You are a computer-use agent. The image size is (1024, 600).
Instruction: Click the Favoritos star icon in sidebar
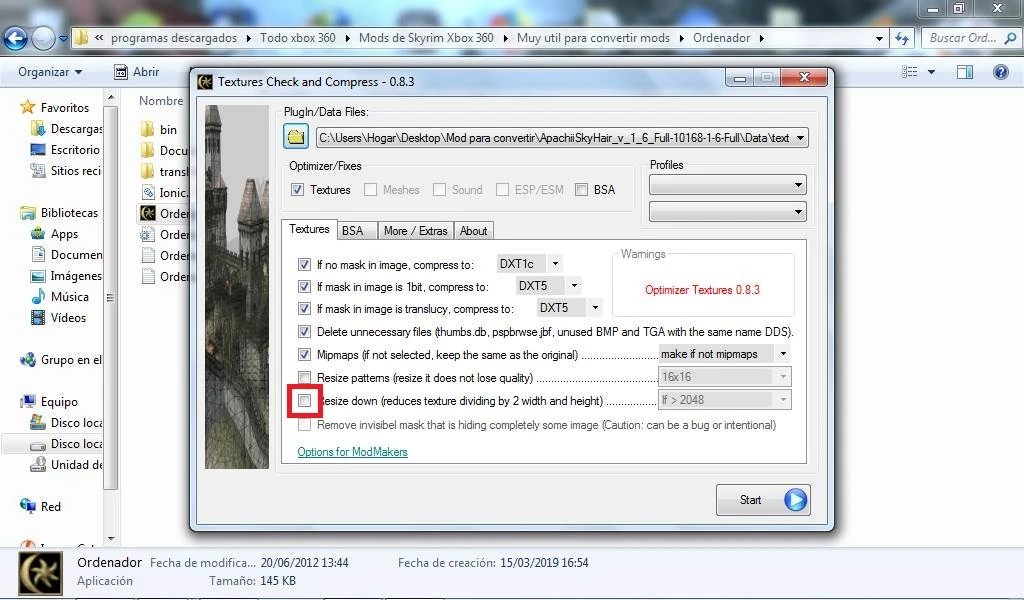pyautogui.click(x=27, y=107)
